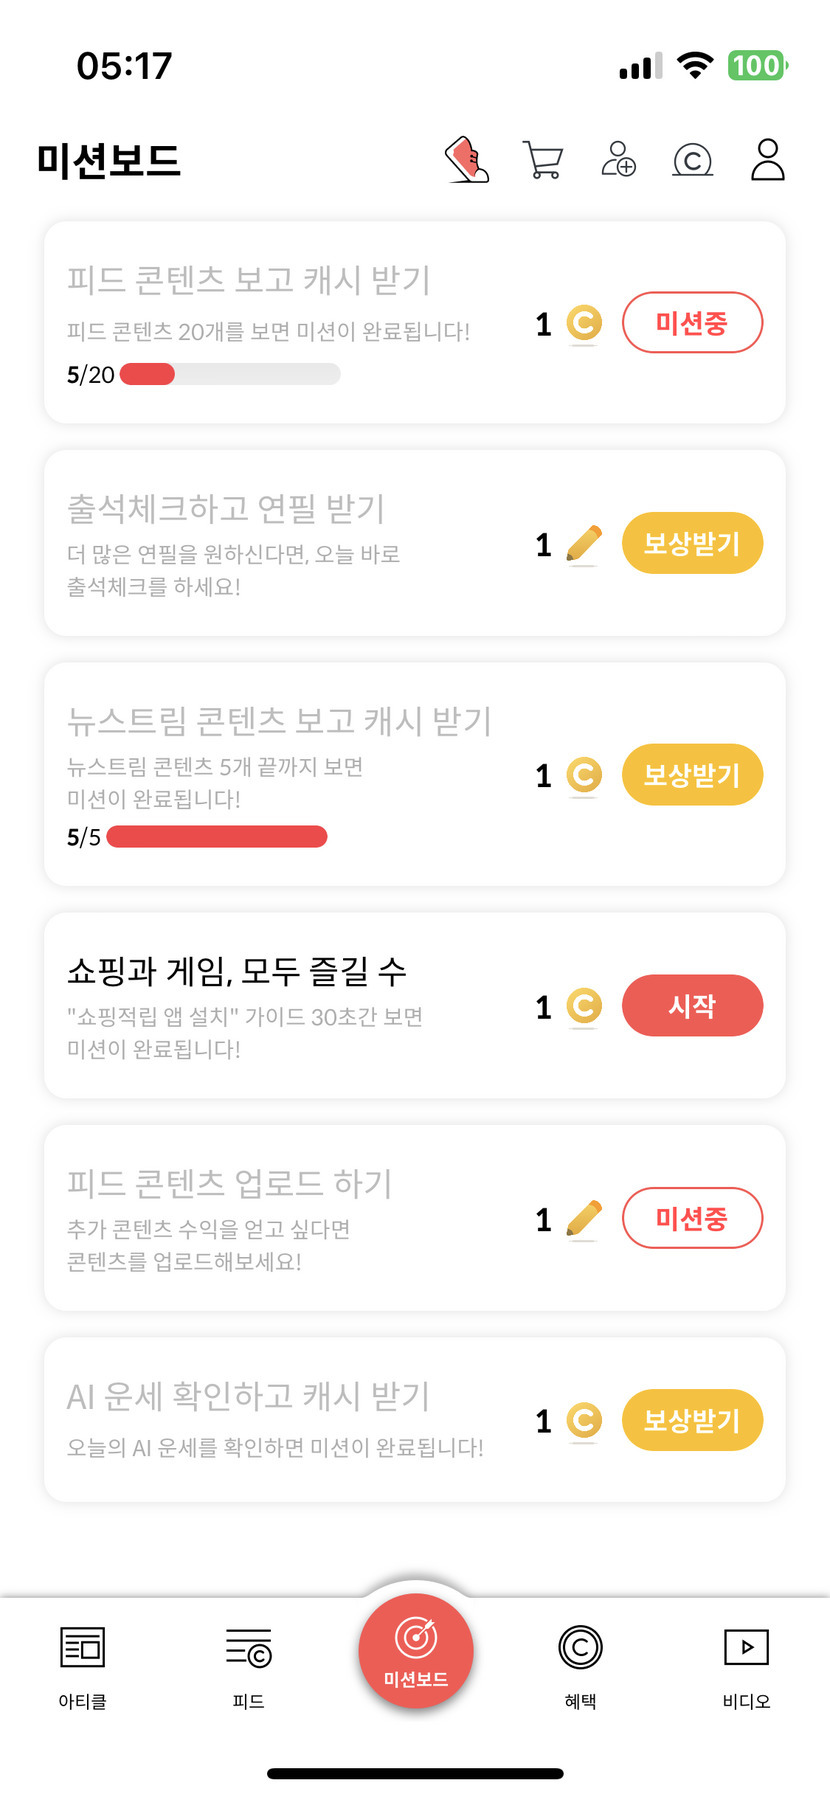The image size is (830, 1797).
Task: Tap the pencil icon on attendance mission
Action: tap(584, 544)
